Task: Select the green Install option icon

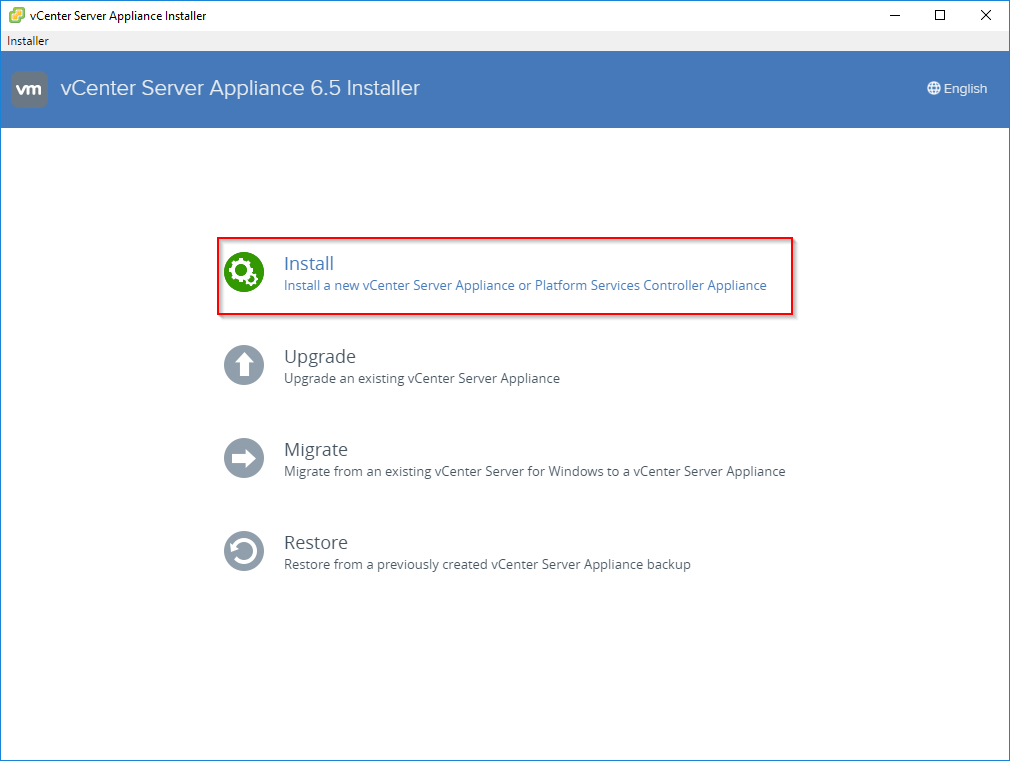Action: (244, 271)
